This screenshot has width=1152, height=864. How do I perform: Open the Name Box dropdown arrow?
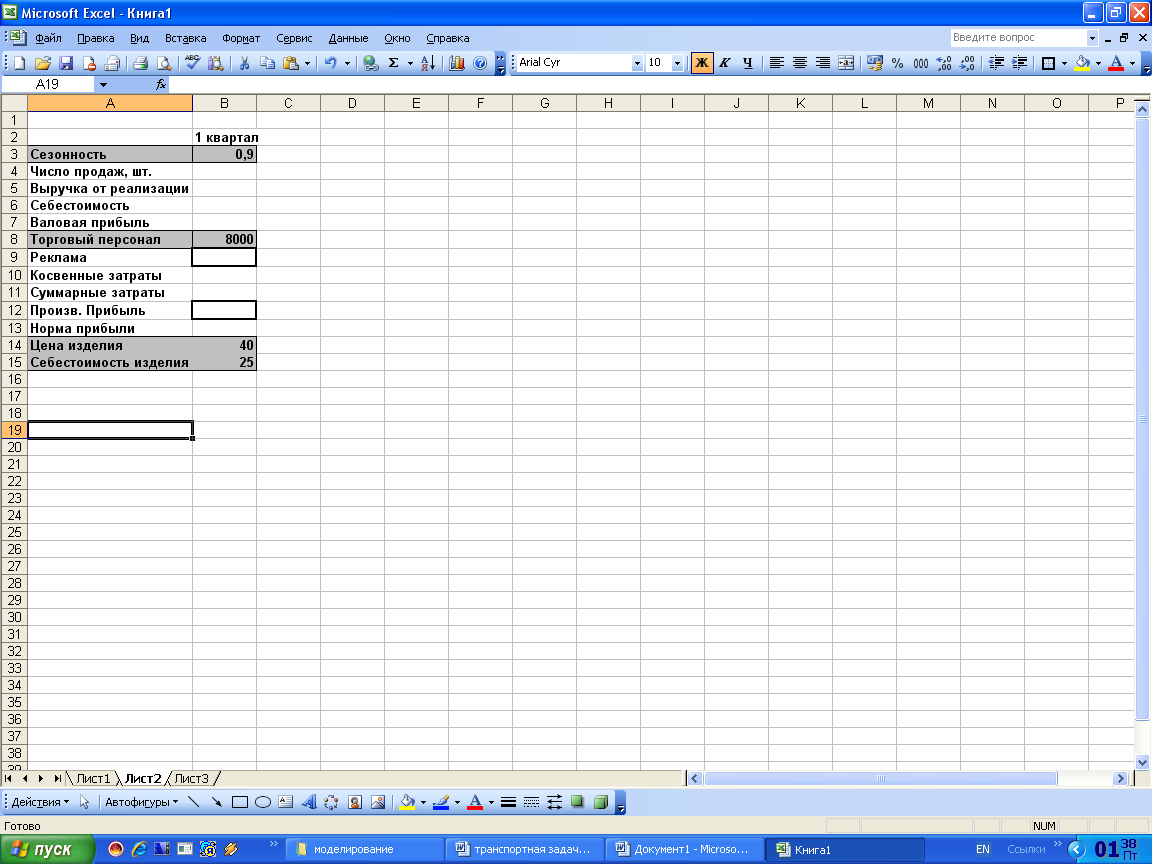(x=103, y=85)
